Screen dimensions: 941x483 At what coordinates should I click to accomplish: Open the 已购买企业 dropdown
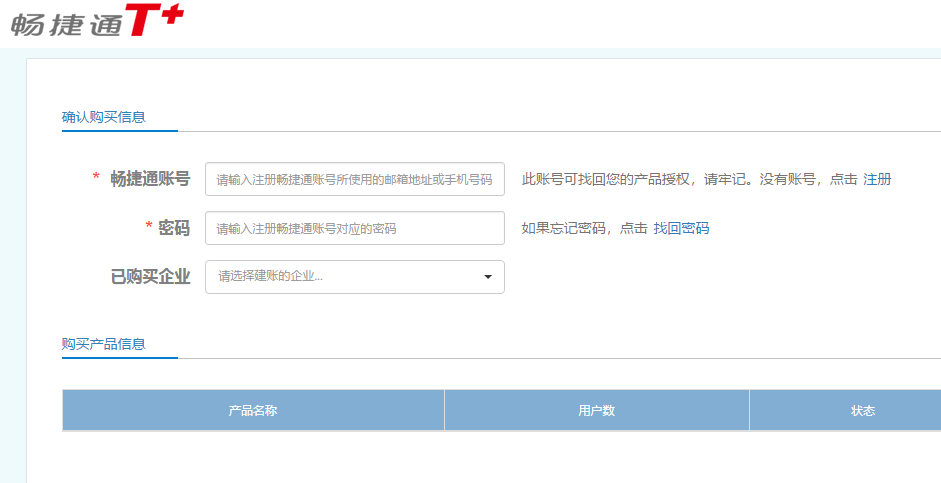[x=355, y=277]
